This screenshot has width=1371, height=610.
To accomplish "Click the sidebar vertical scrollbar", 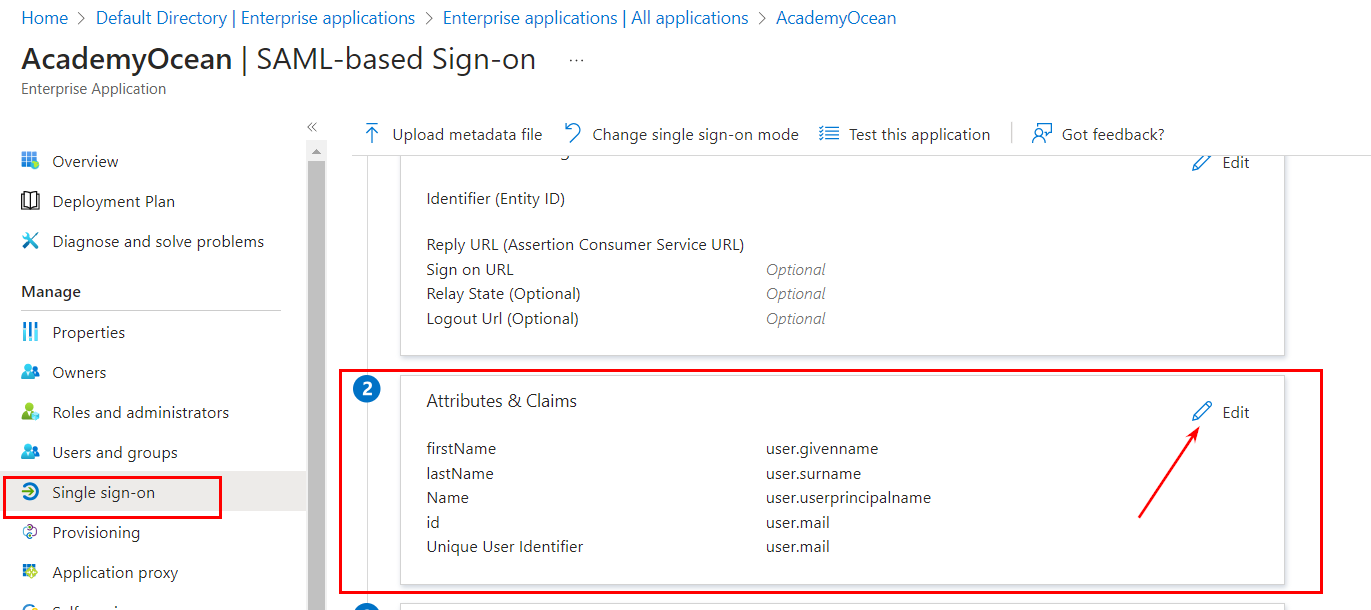I will pyautogui.click(x=316, y=385).
